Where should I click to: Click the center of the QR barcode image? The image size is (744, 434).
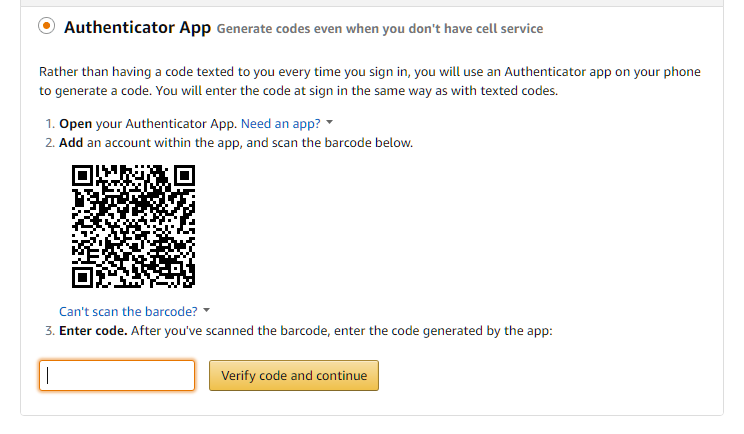click(x=133, y=226)
